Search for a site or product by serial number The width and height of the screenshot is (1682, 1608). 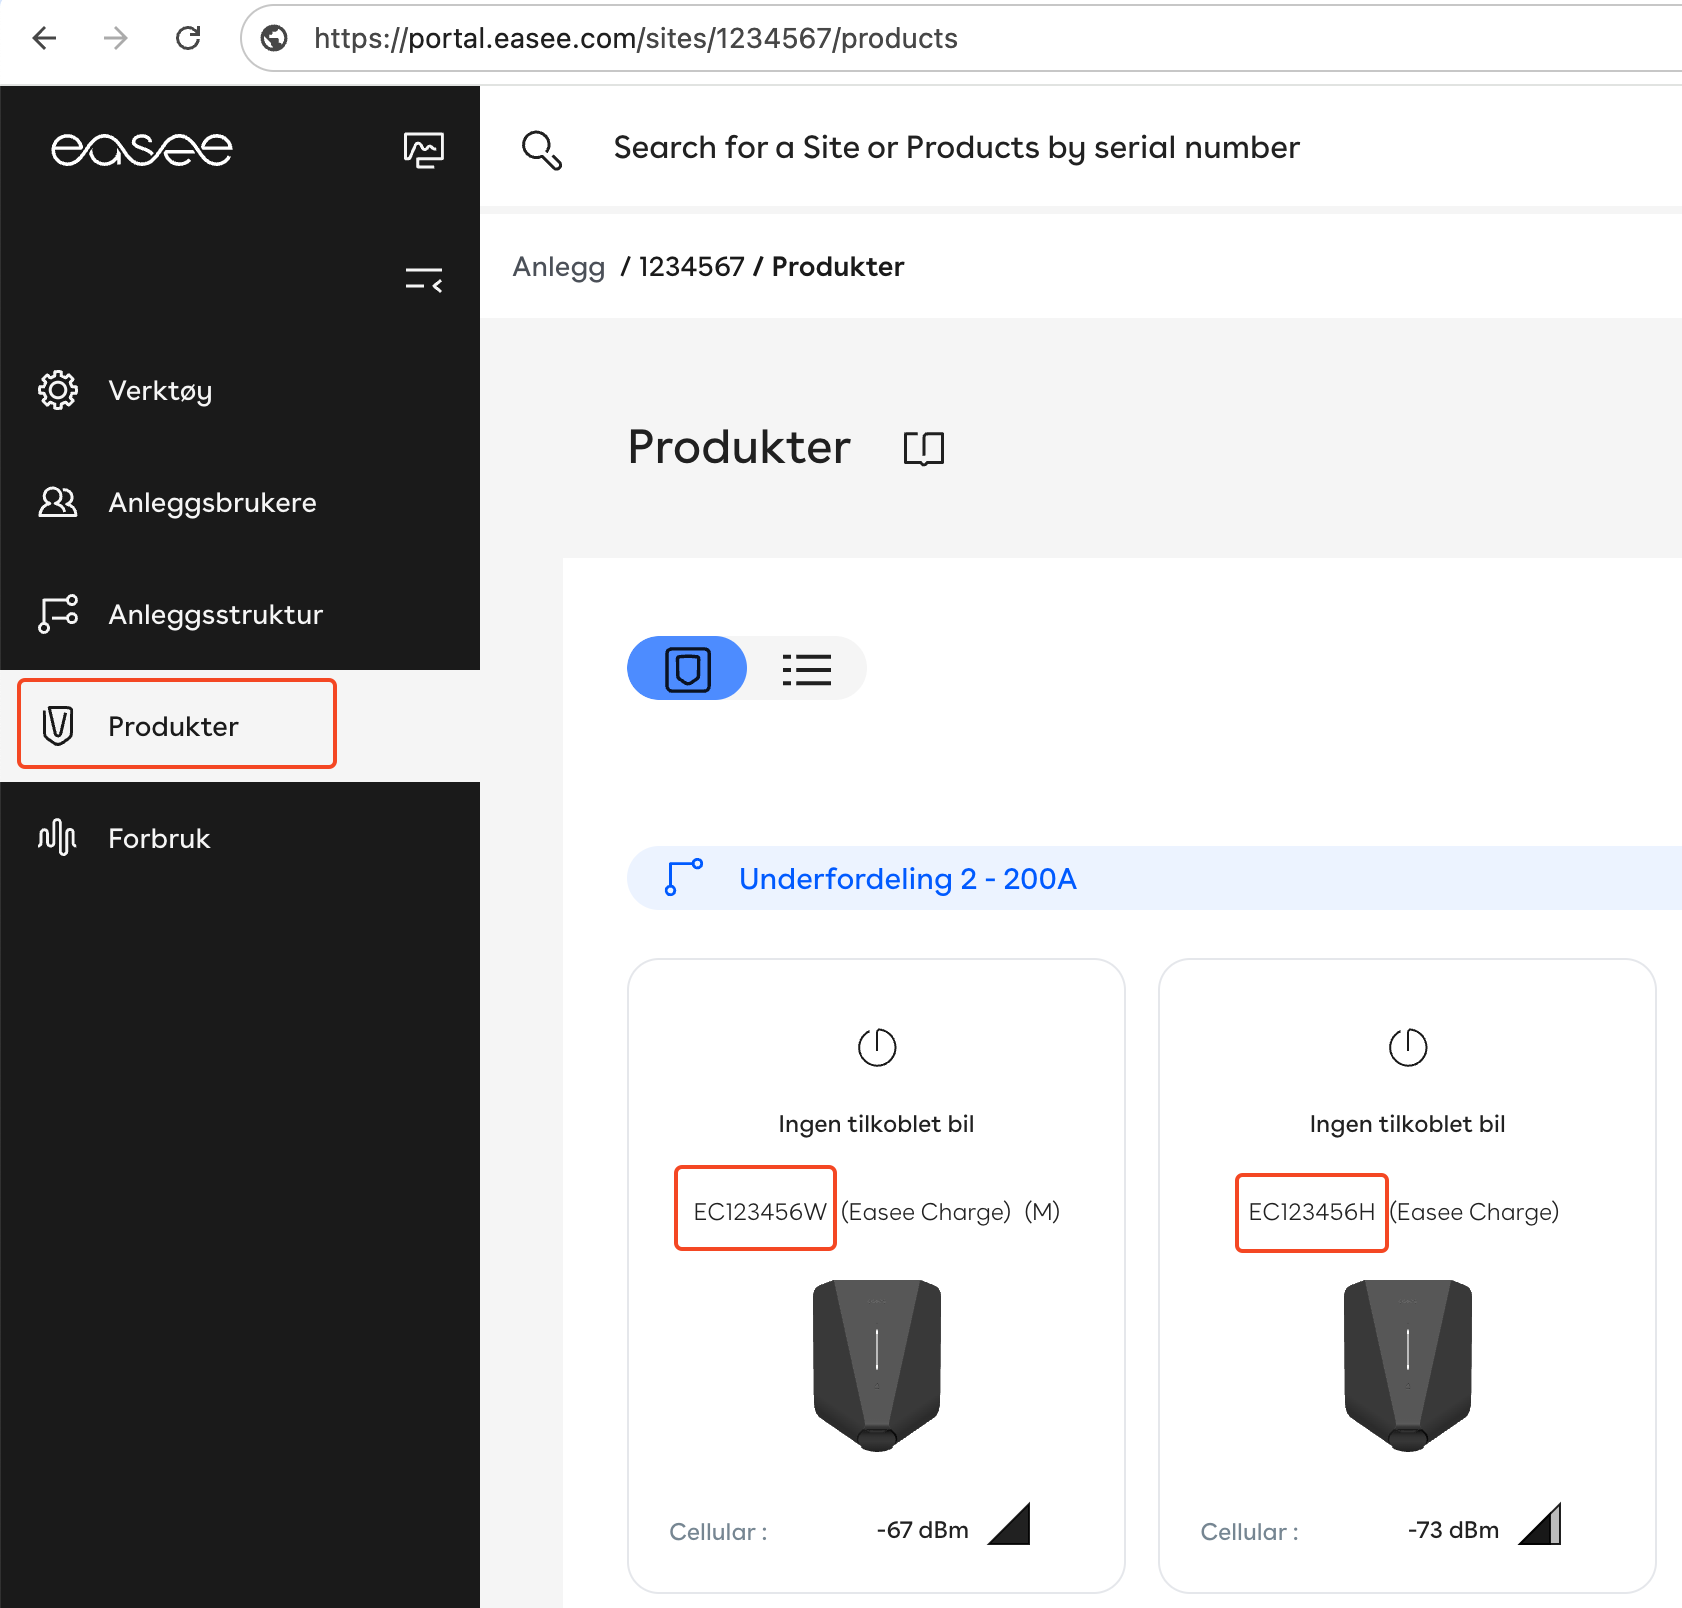957,148
